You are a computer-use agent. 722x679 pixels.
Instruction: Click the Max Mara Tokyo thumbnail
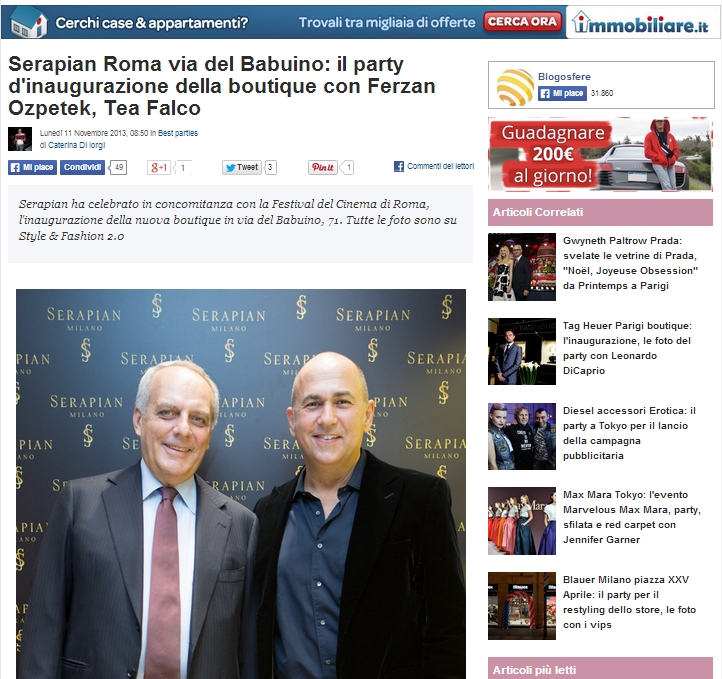pos(522,521)
